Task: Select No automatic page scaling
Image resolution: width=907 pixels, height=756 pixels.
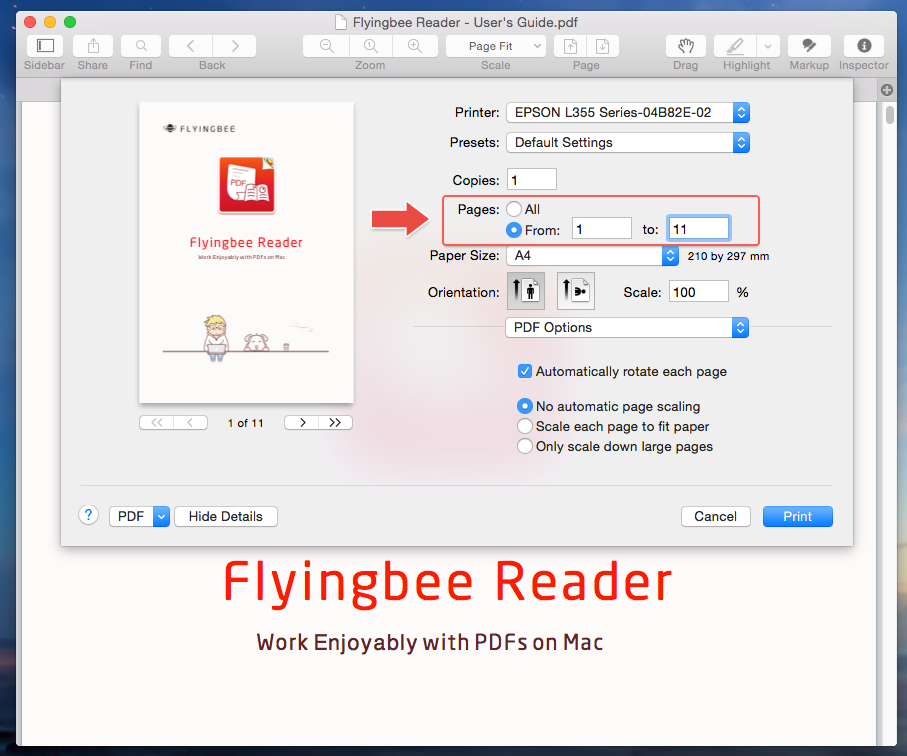Action: (x=525, y=406)
